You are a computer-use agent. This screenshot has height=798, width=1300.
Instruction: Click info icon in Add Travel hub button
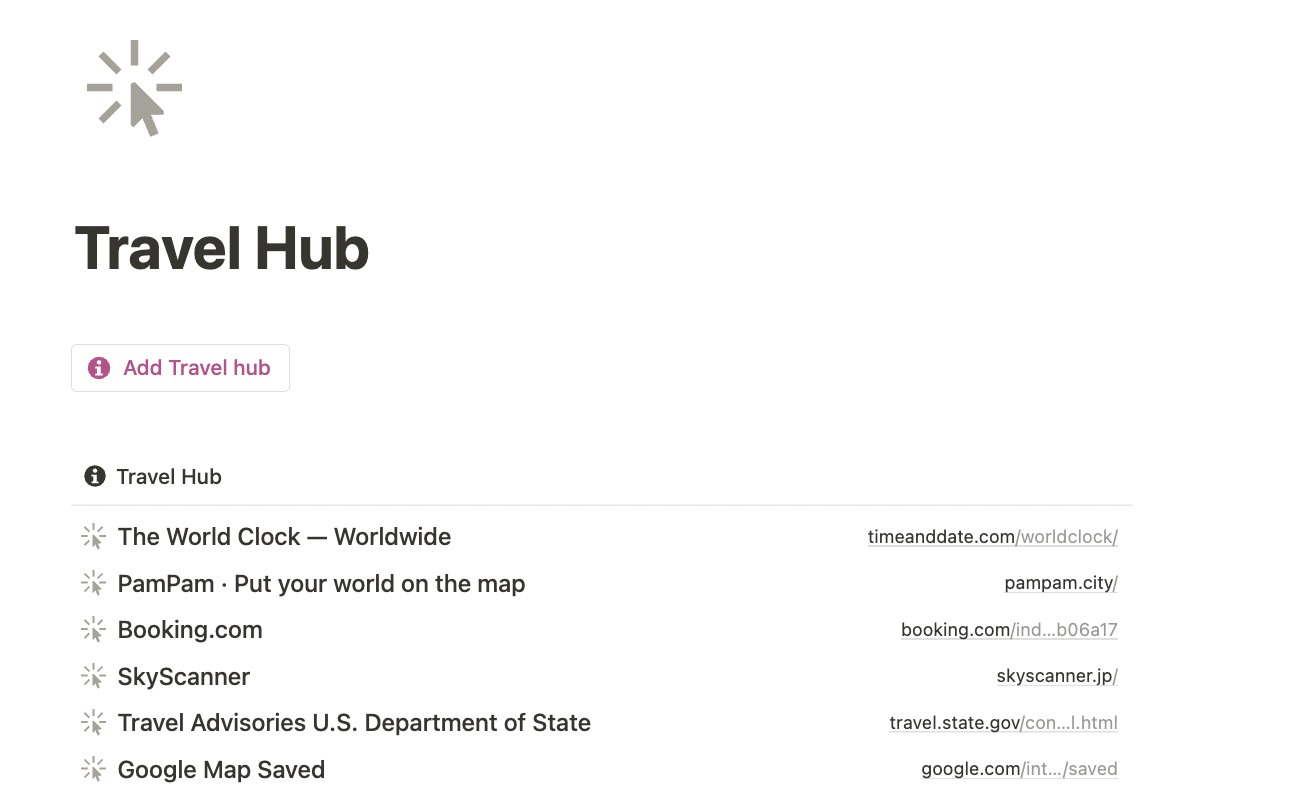click(x=99, y=368)
